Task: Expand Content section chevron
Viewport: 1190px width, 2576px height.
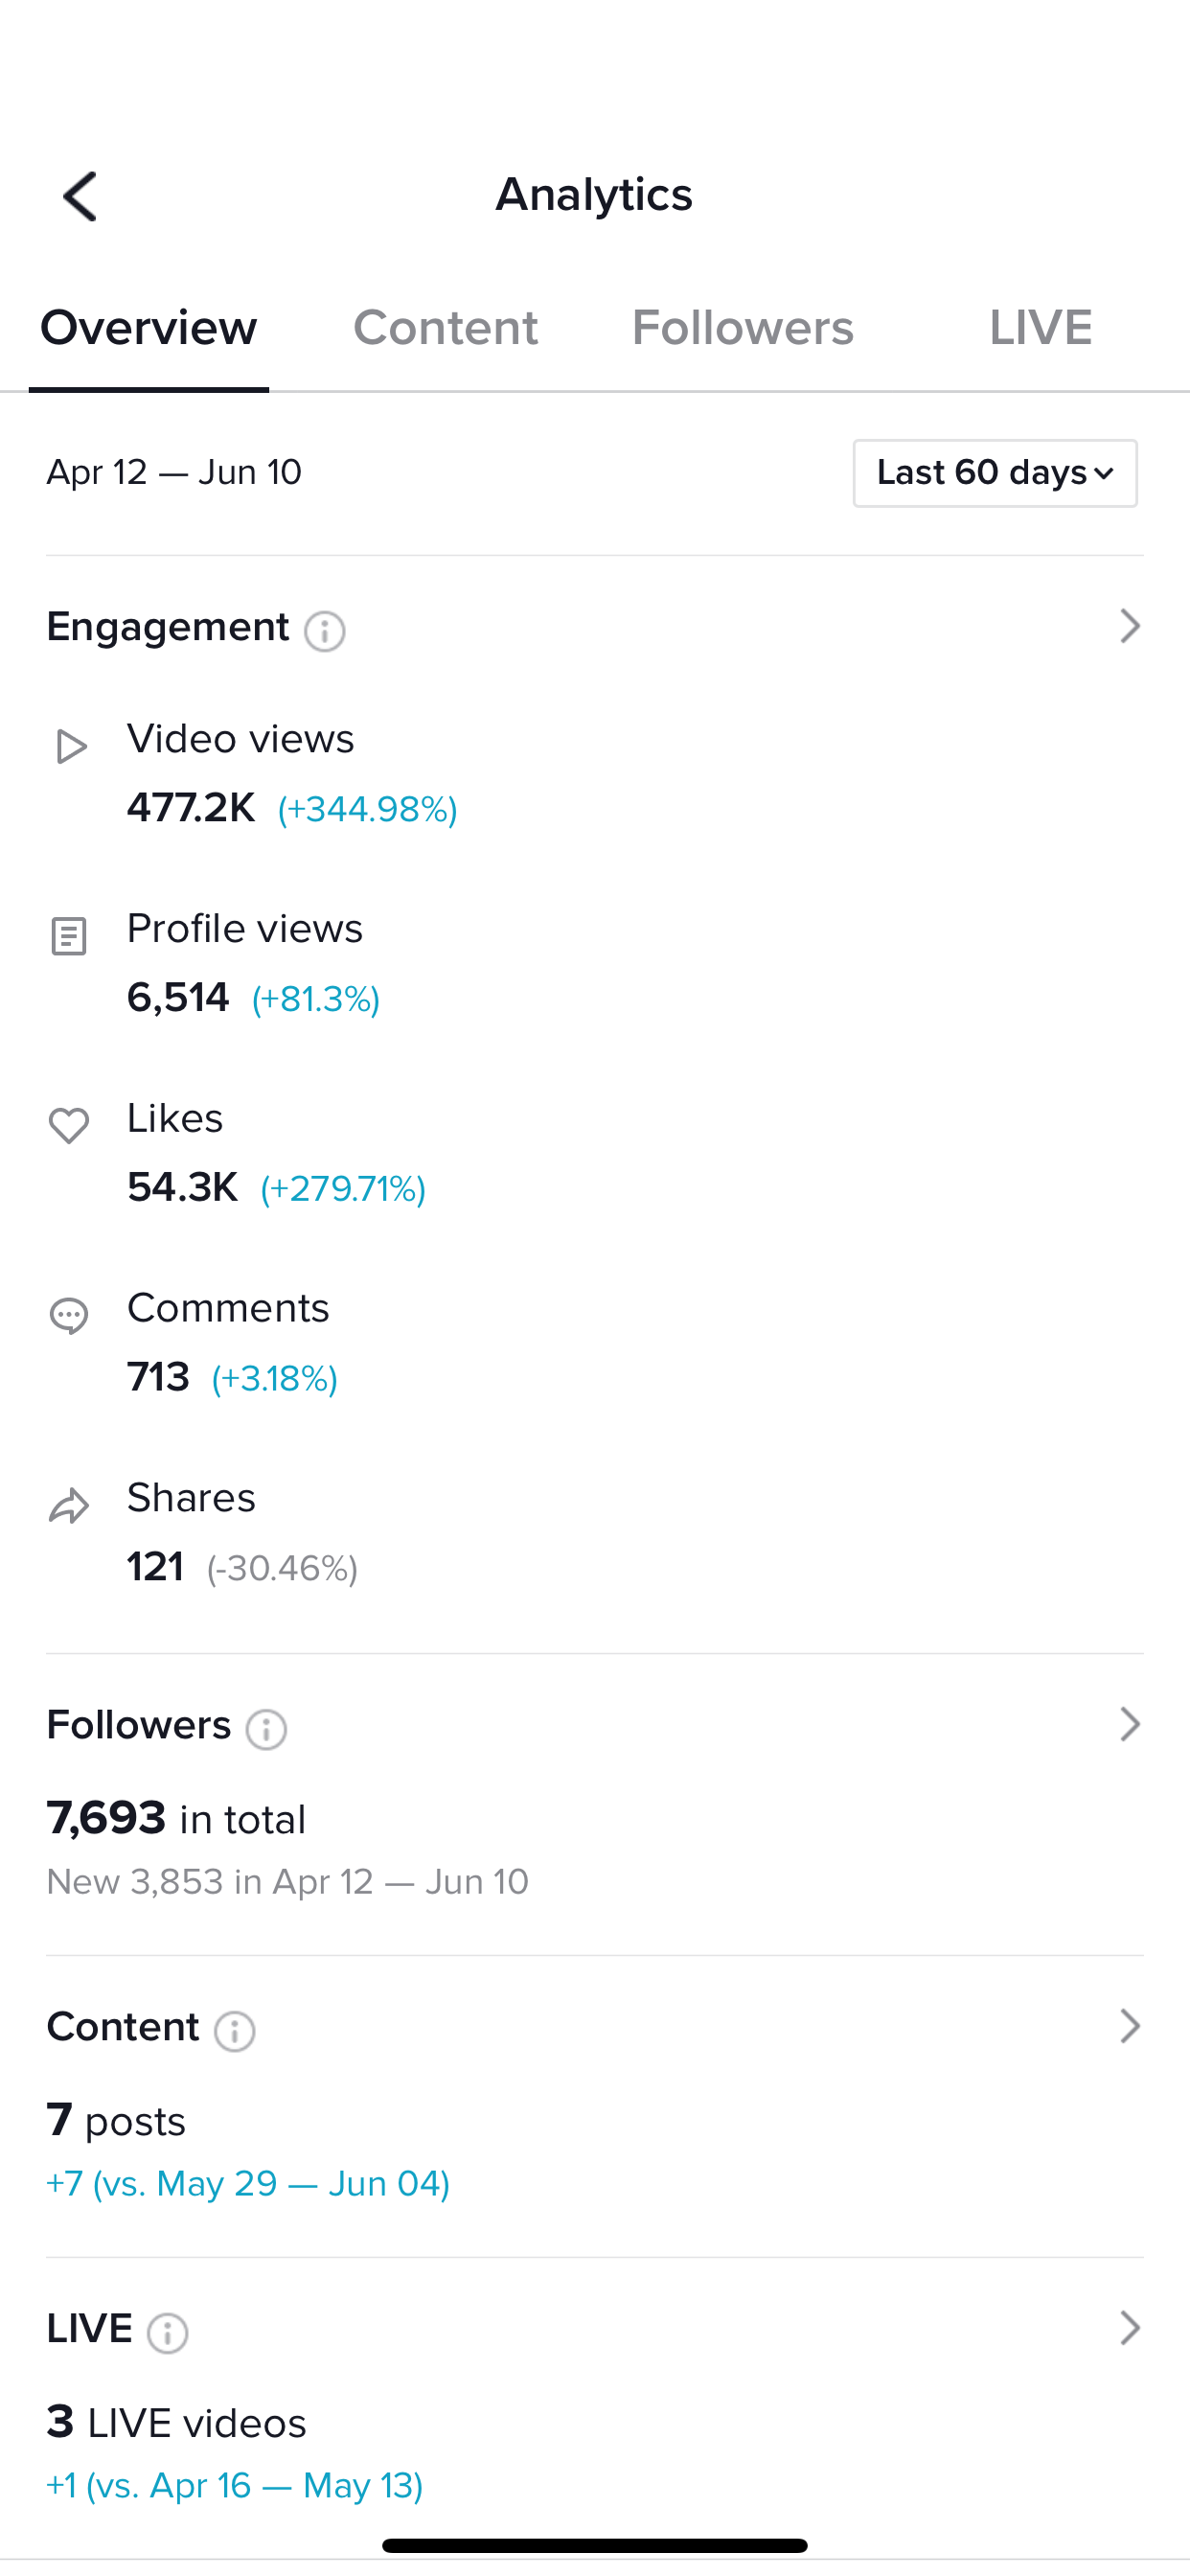Action: click(x=1129, y=2026)
